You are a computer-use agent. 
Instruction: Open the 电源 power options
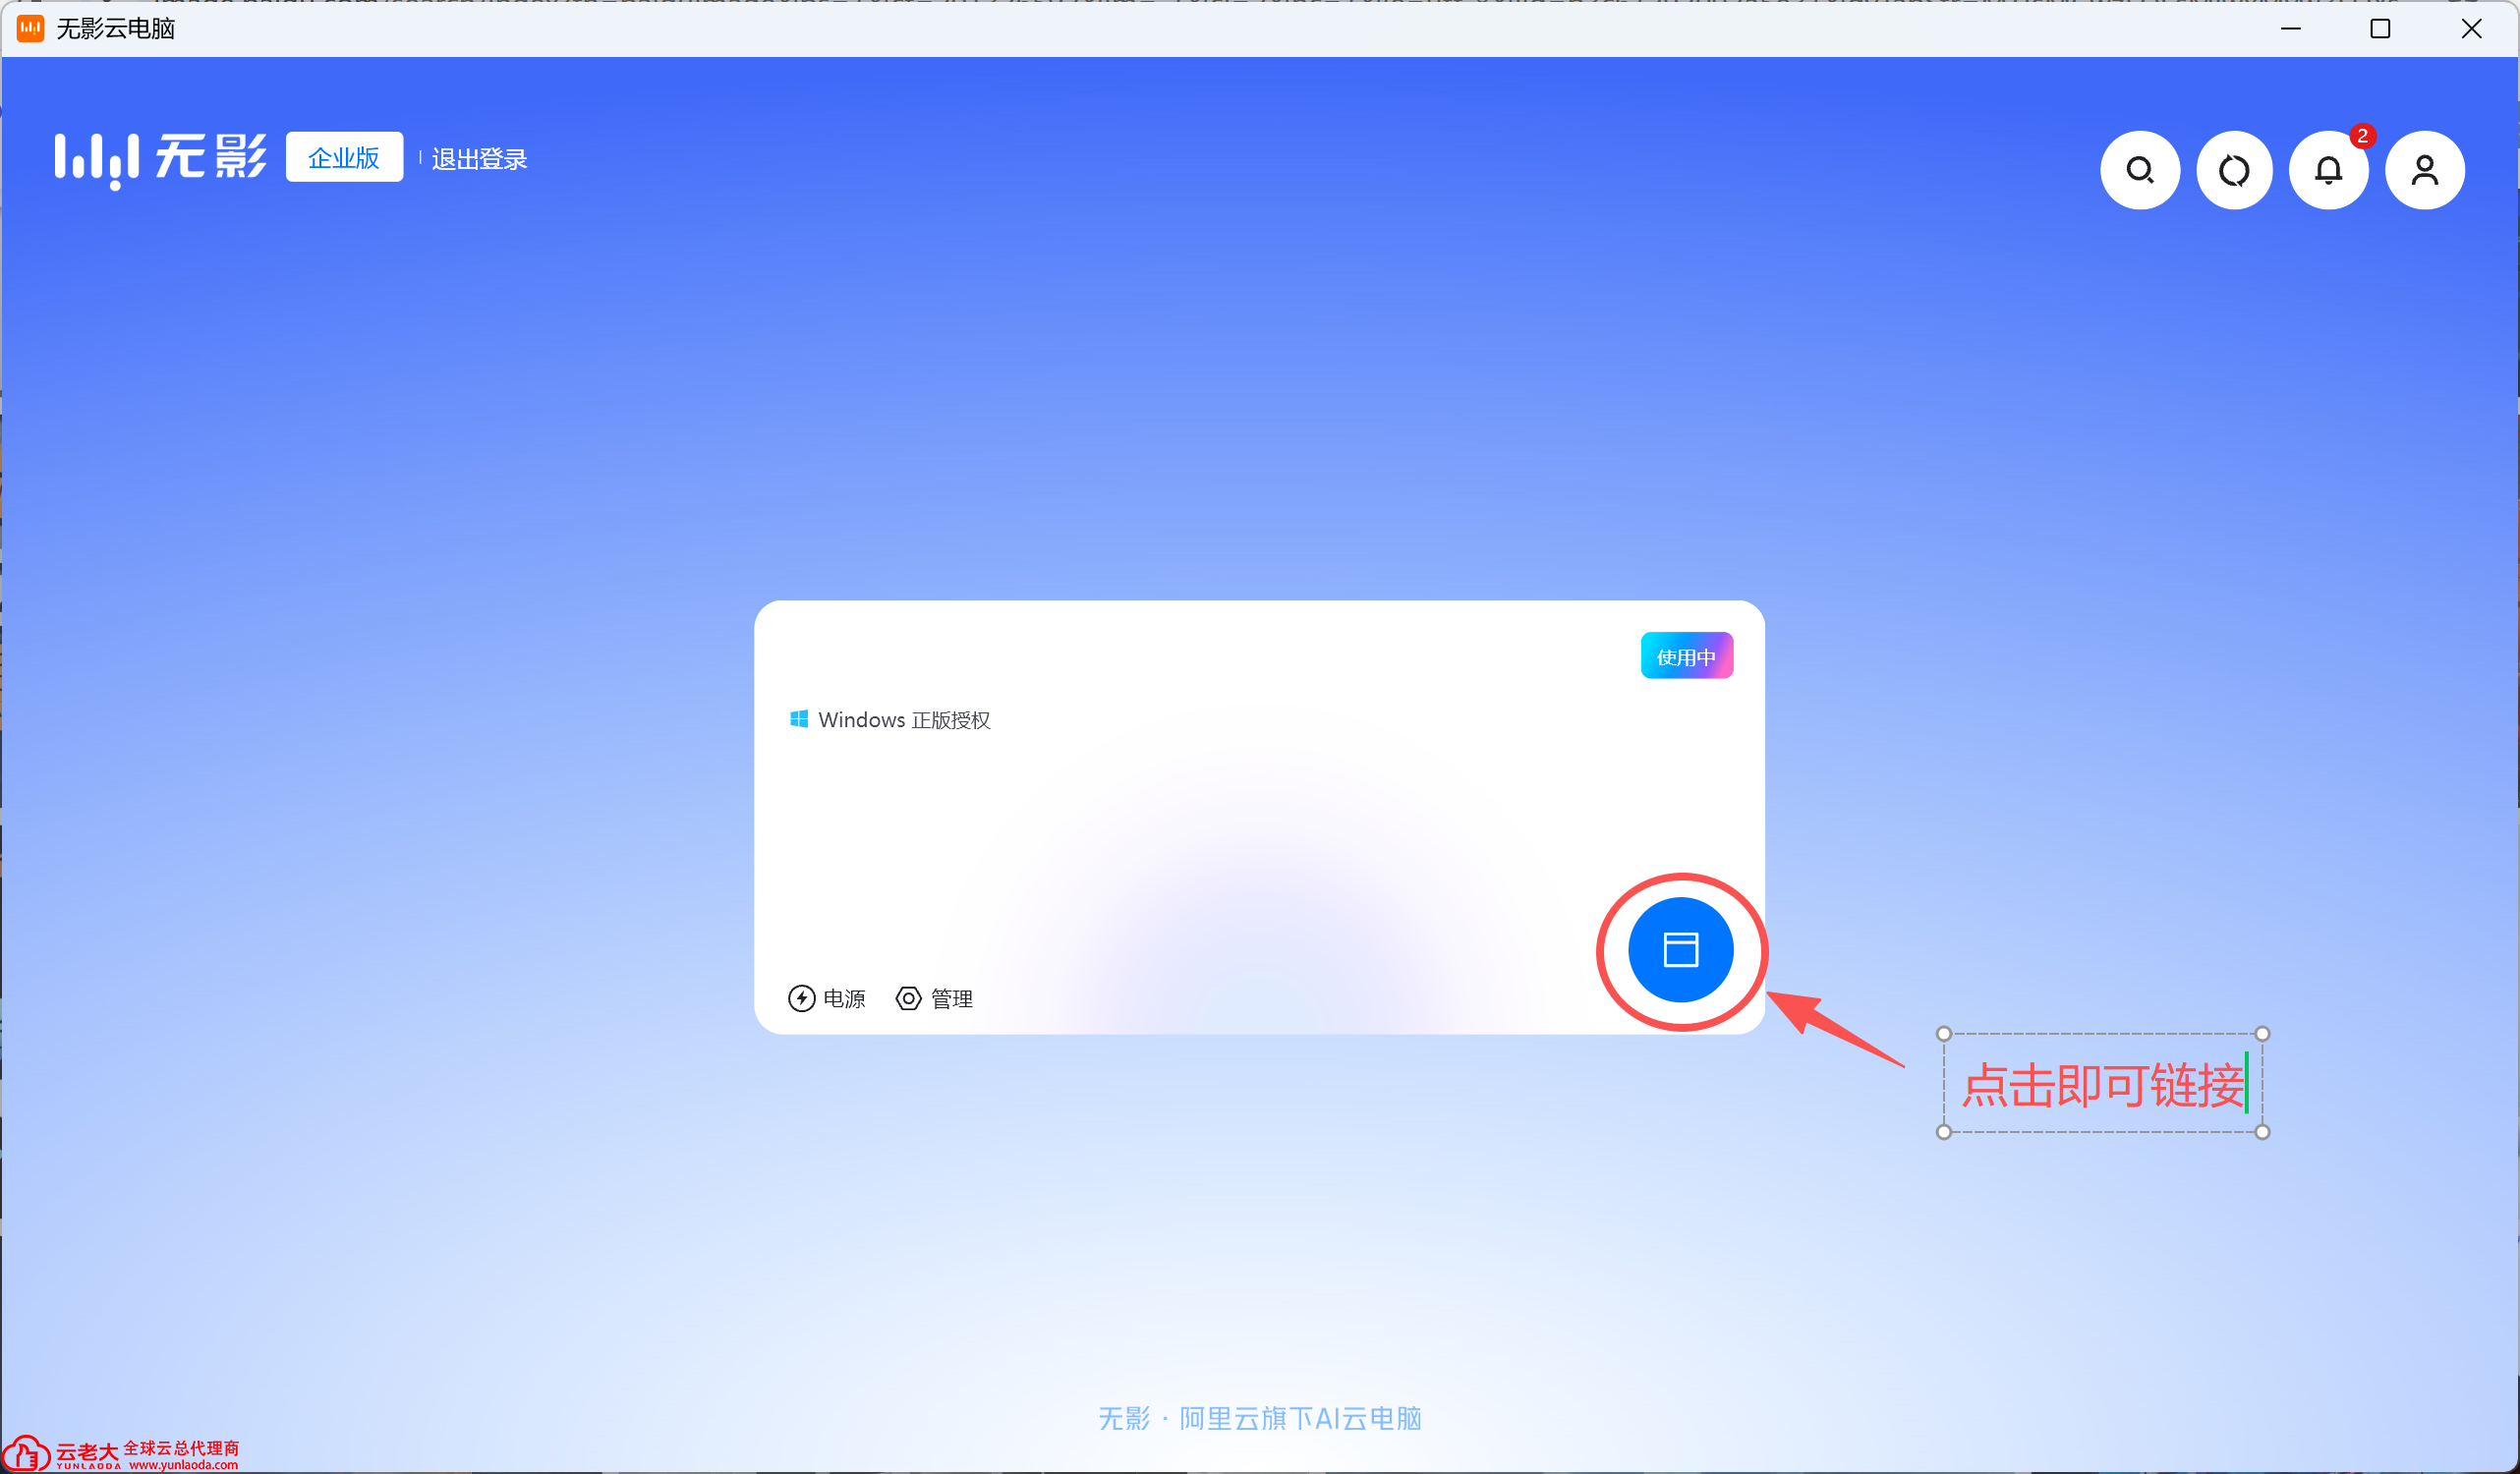click(827, 998)
